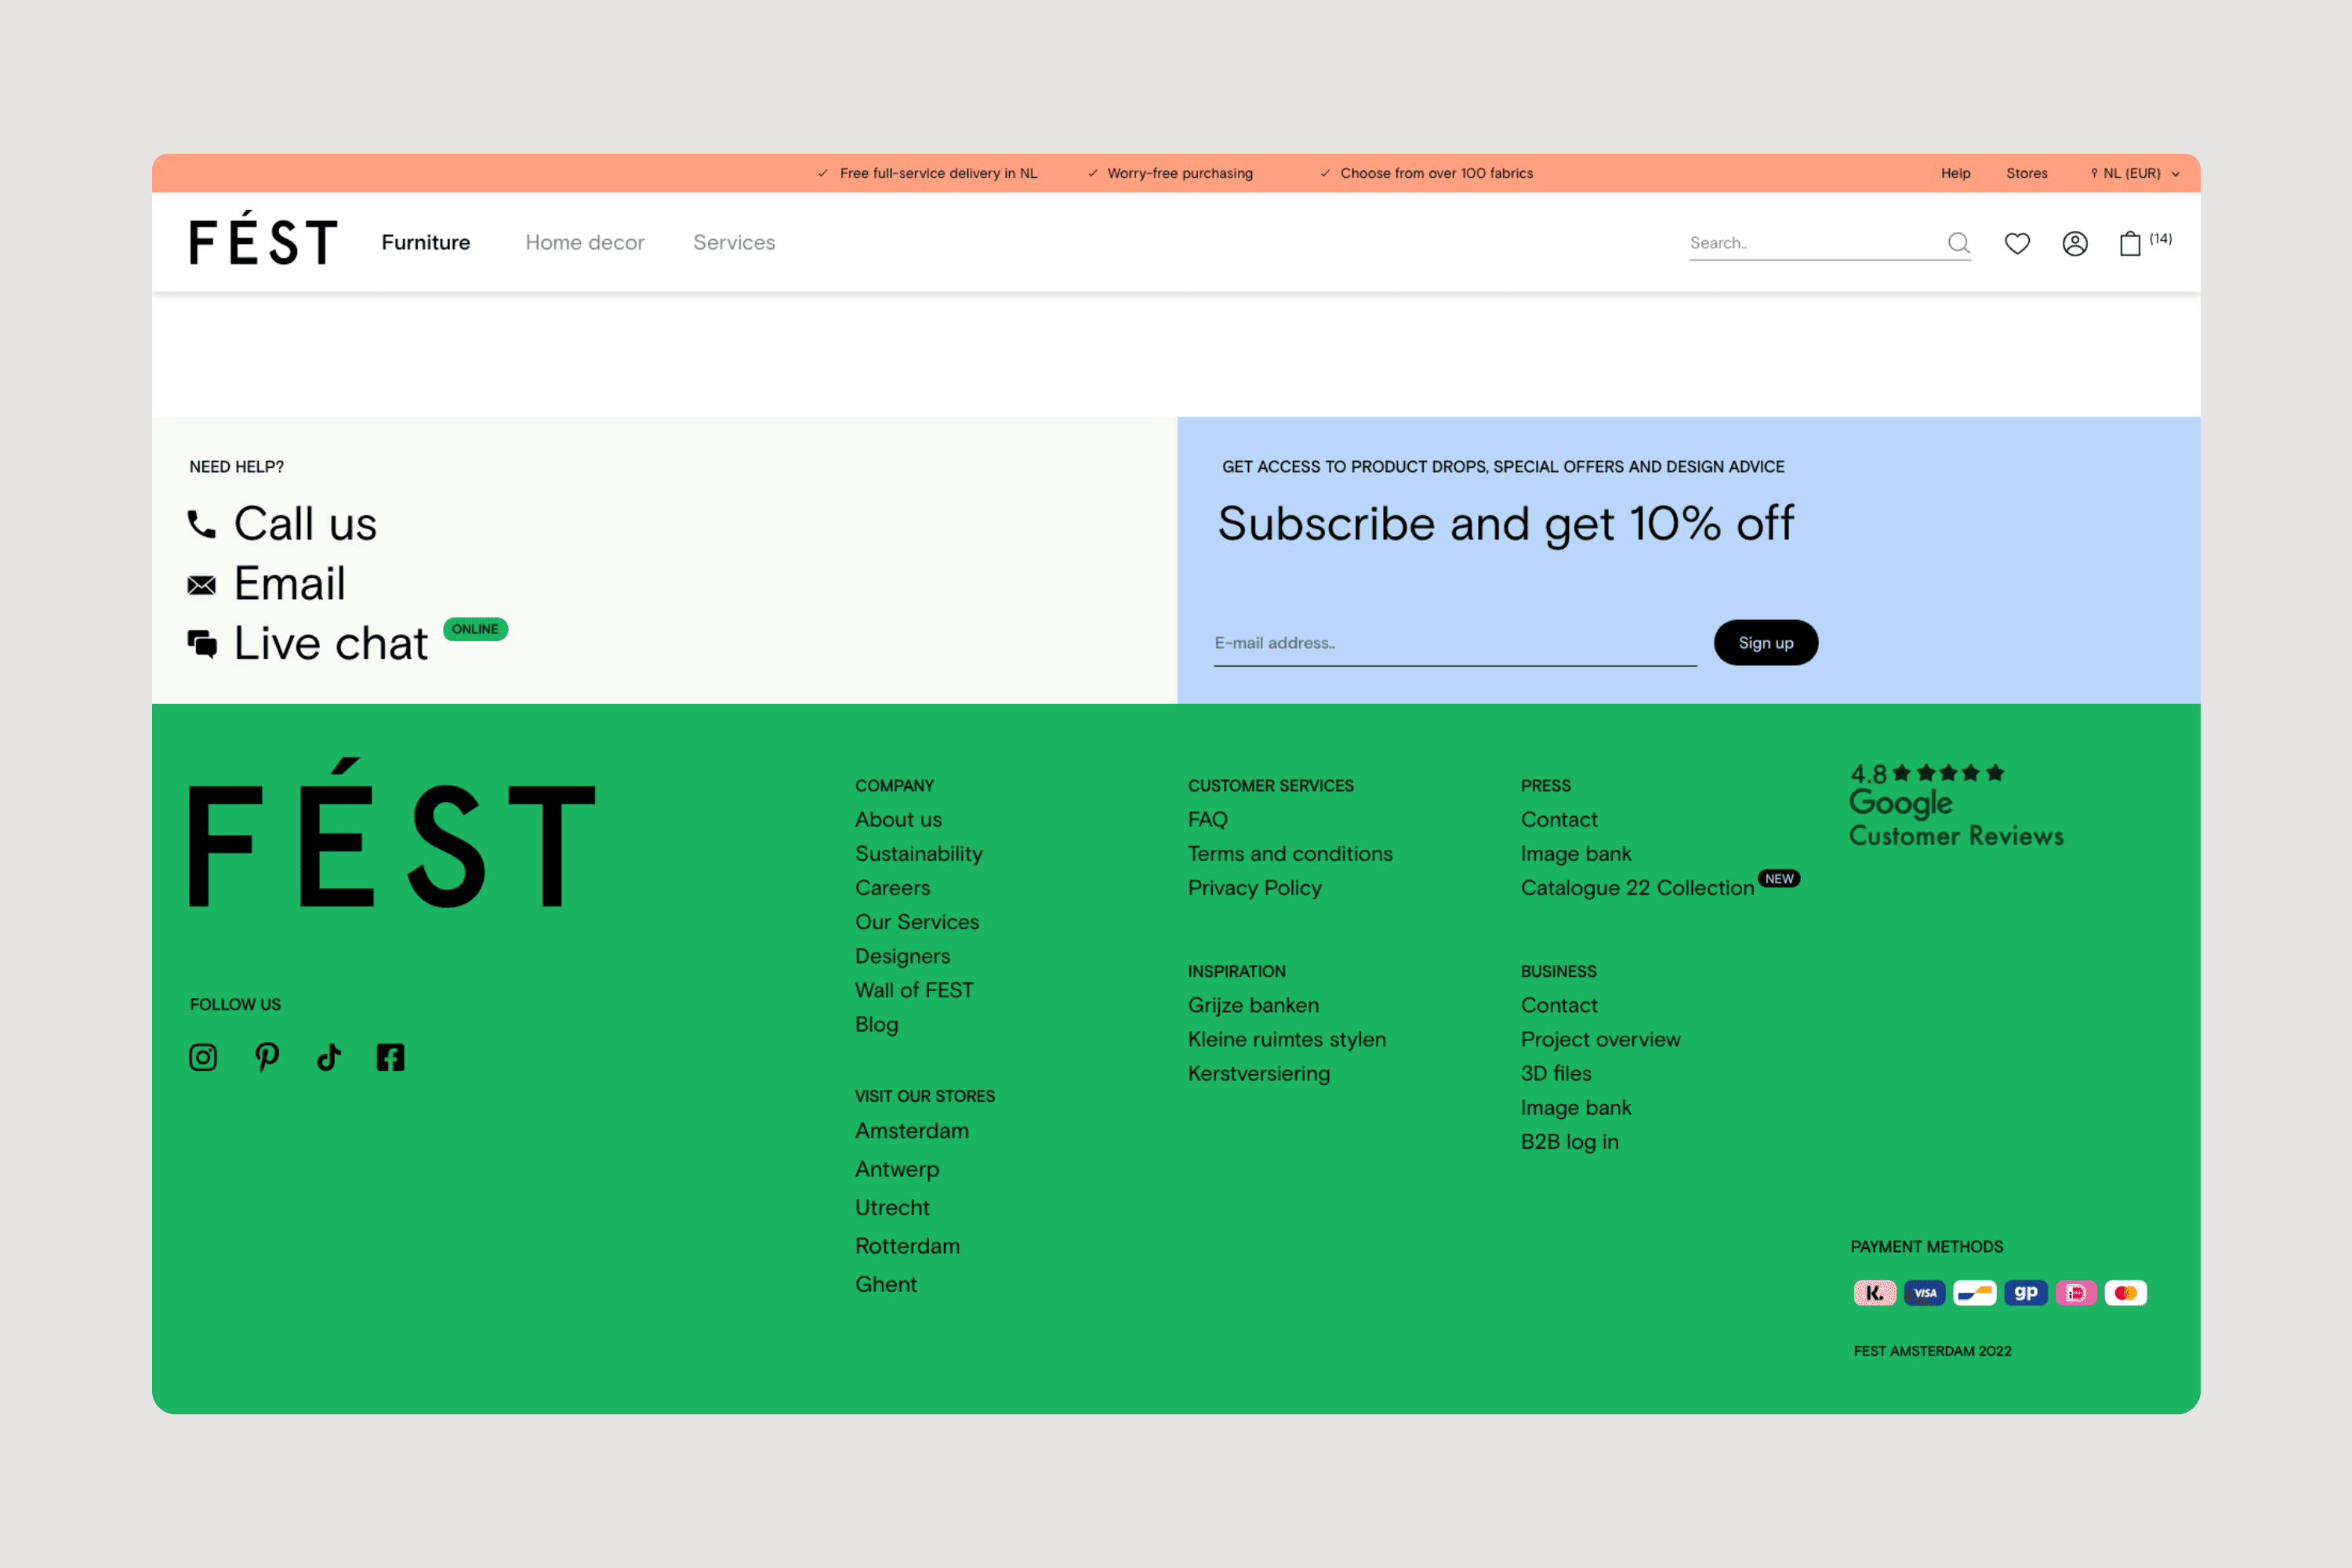Open FEST TikTok profile icon

329,1057
